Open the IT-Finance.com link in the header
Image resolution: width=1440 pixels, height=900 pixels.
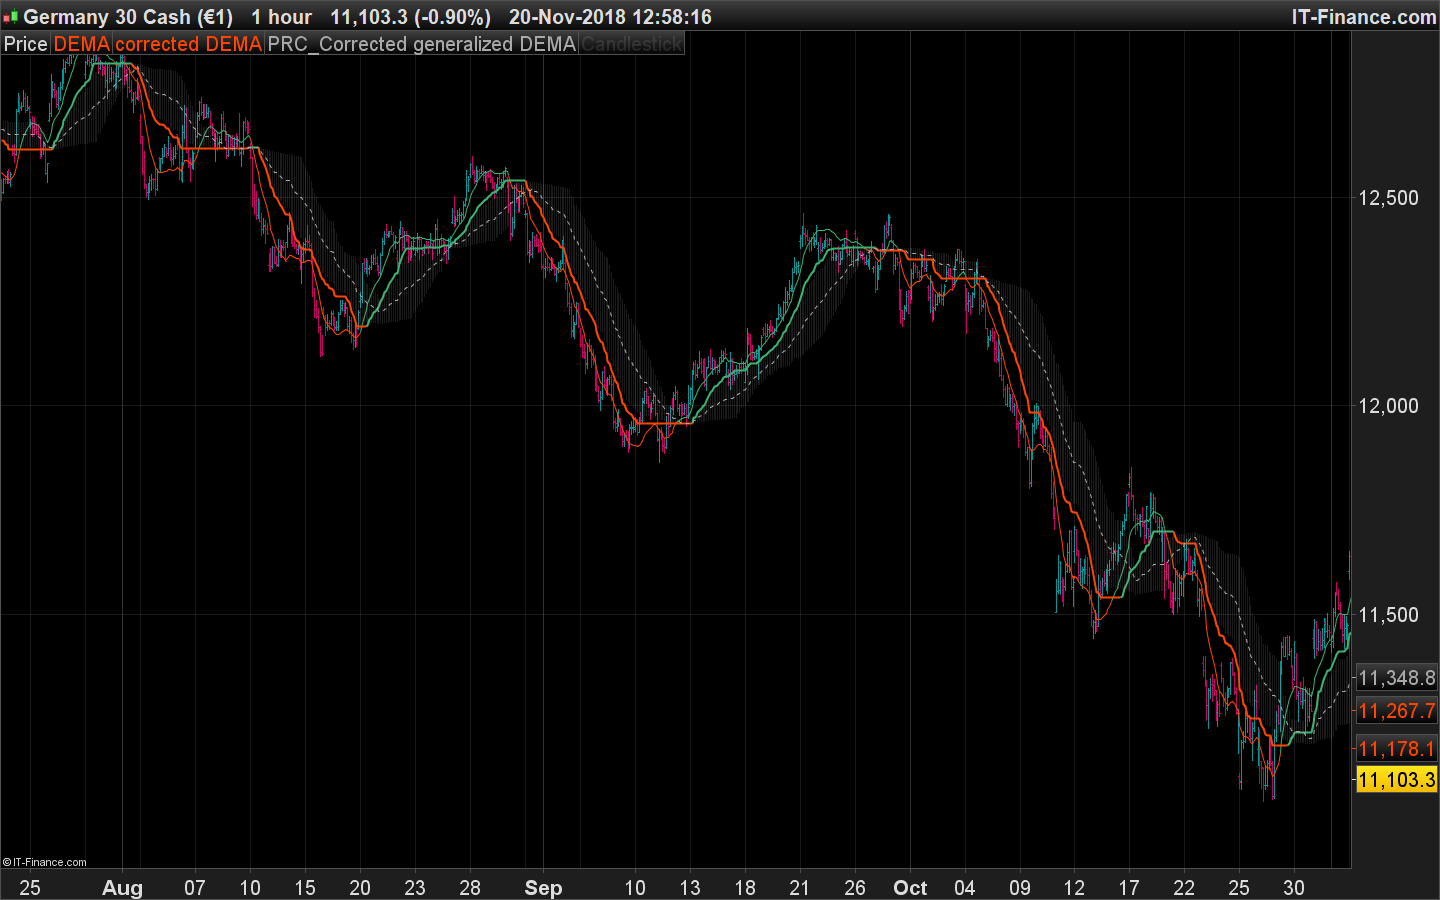coord(1364,17)
